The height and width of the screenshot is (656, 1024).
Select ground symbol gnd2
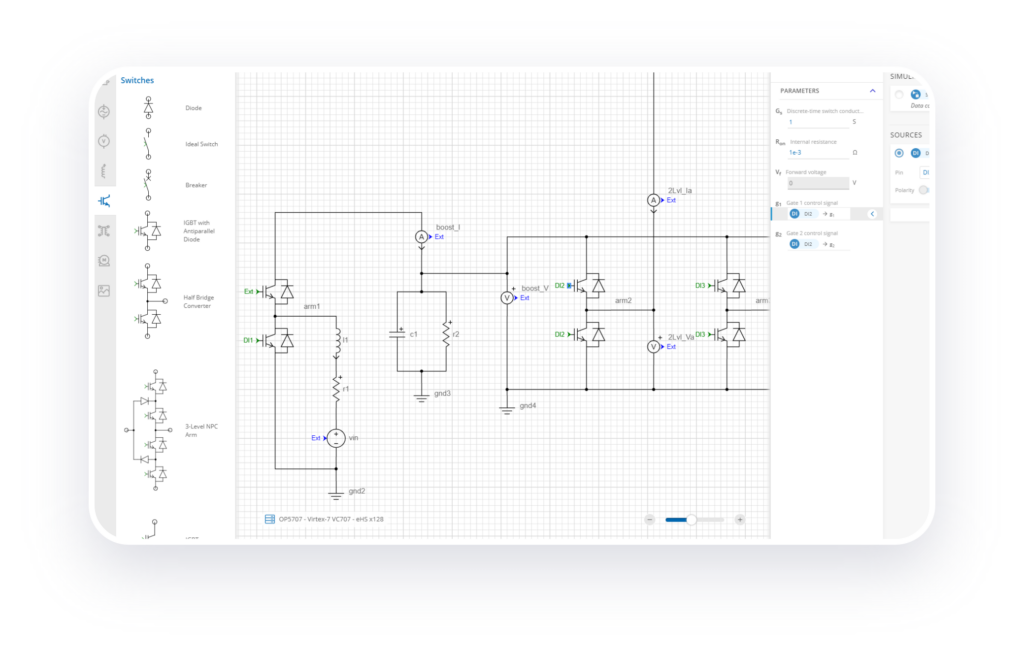pyautogui.click(x=336, y=493)
